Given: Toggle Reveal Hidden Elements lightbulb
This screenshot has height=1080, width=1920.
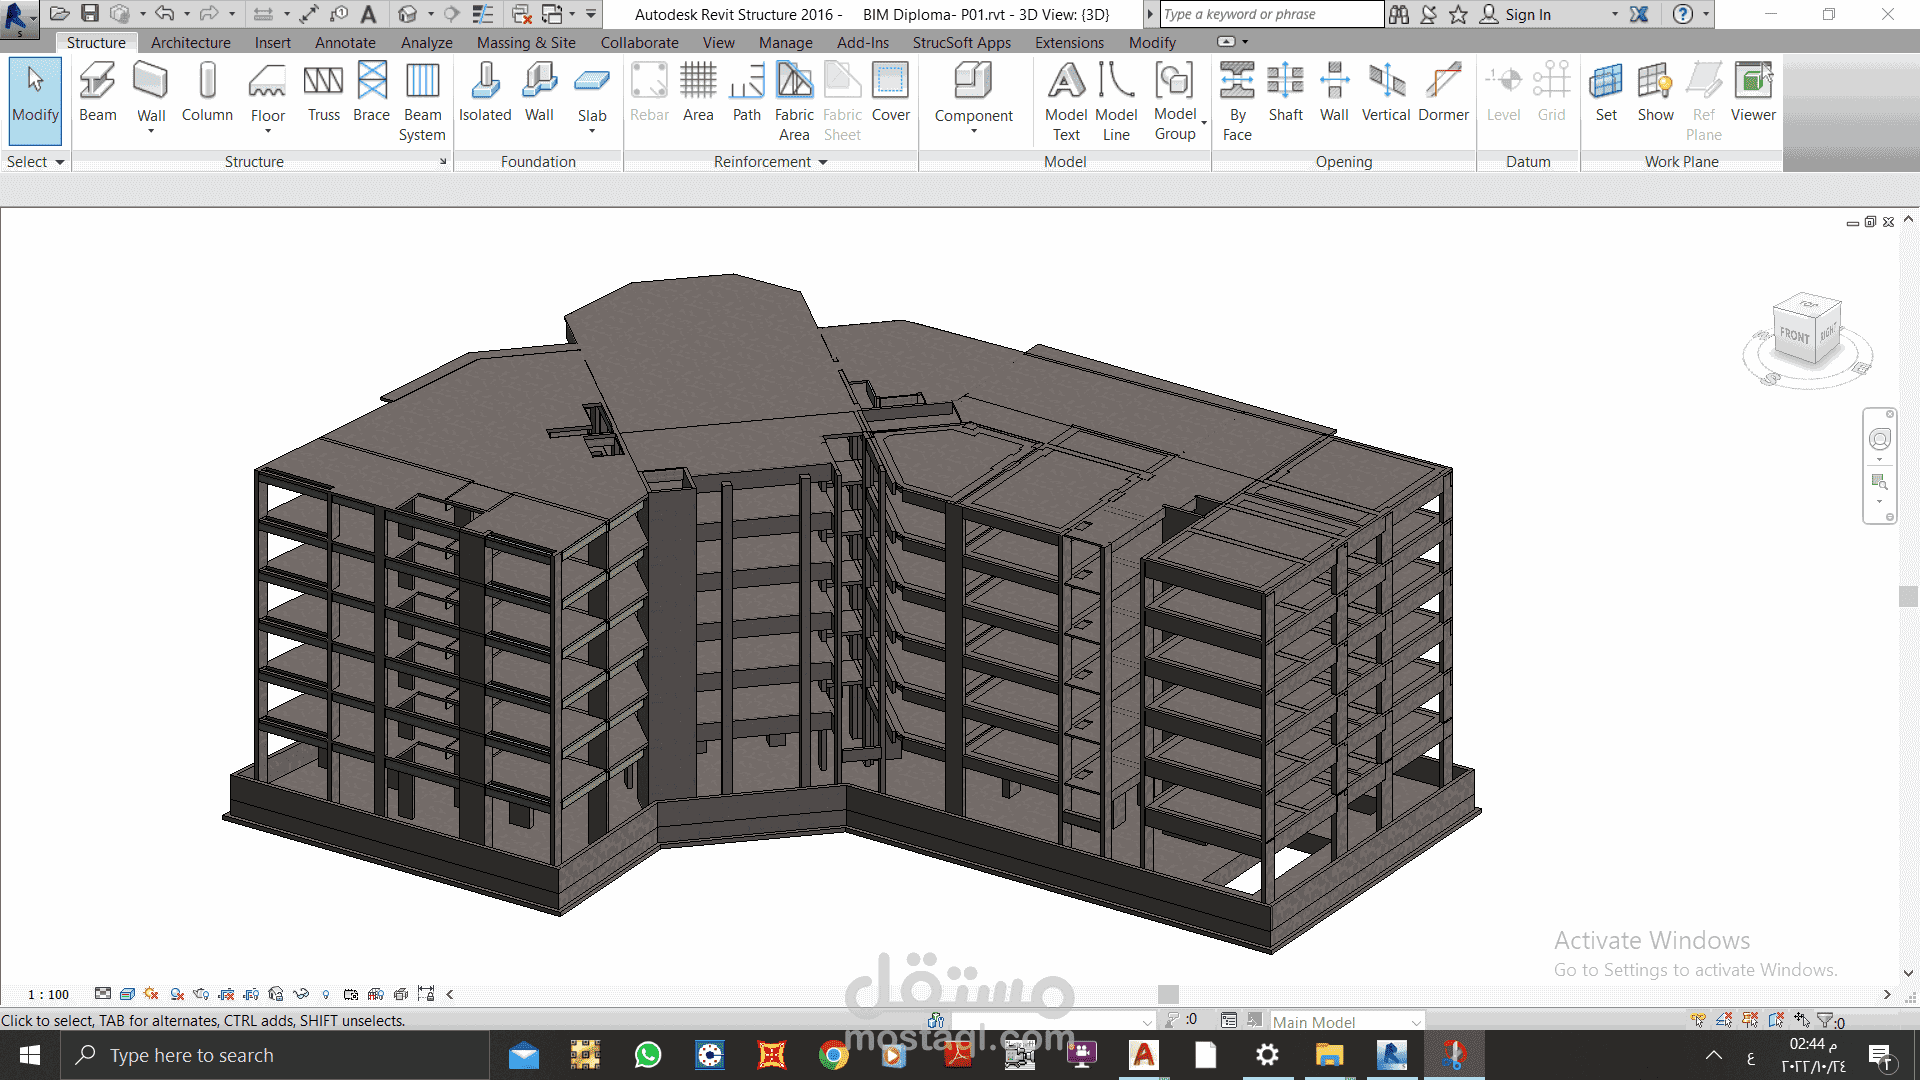Looking at the screenshot, I should point(326,994).
